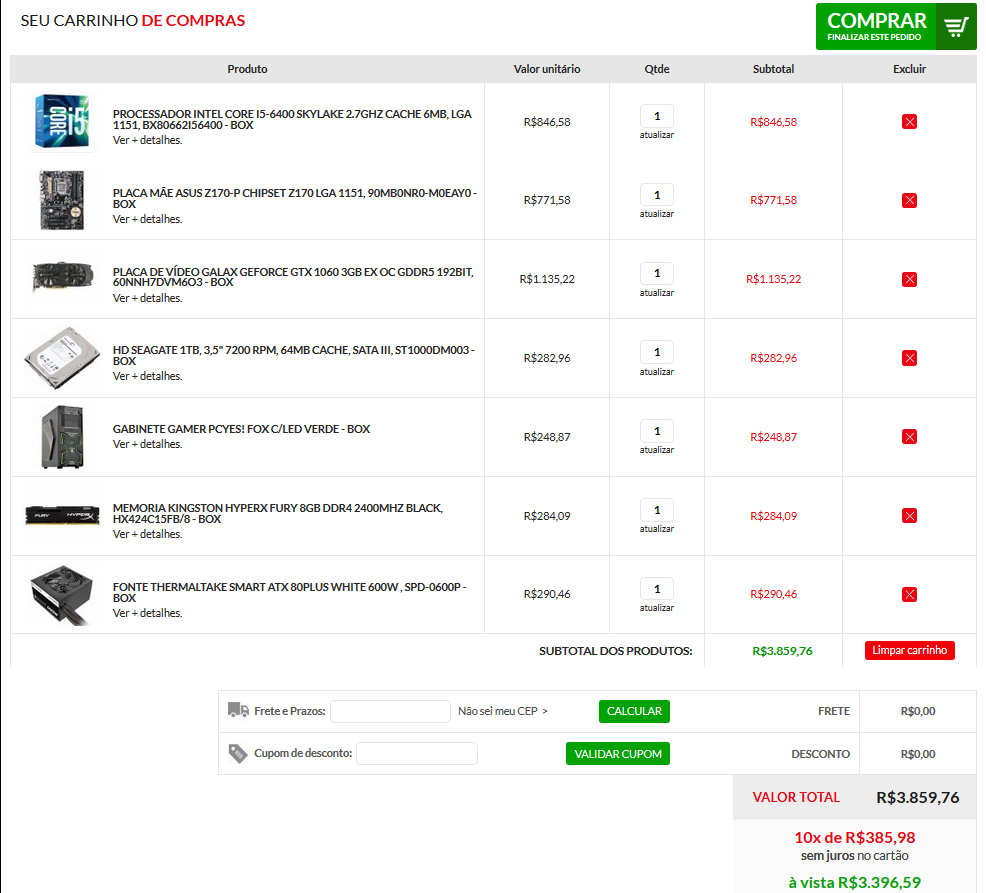Remove the Thermaltake Smart 600W power supply

pyautogui.click(x=909, y=594)
